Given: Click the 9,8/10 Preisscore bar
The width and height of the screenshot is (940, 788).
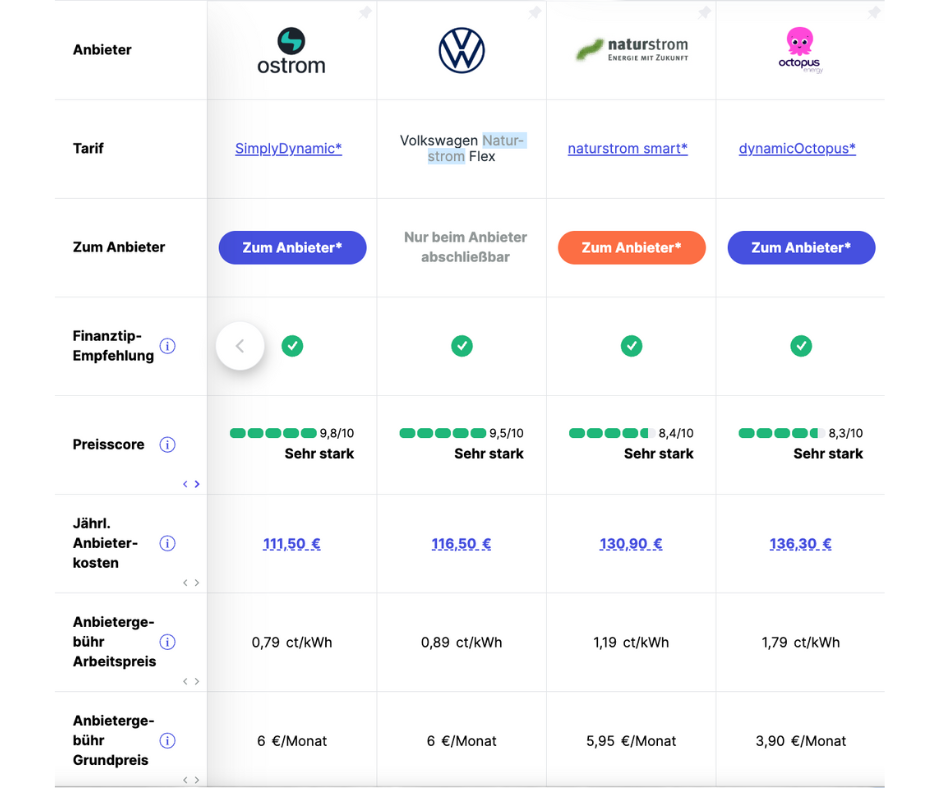Looking at the screenshot, I should [273, 433].
